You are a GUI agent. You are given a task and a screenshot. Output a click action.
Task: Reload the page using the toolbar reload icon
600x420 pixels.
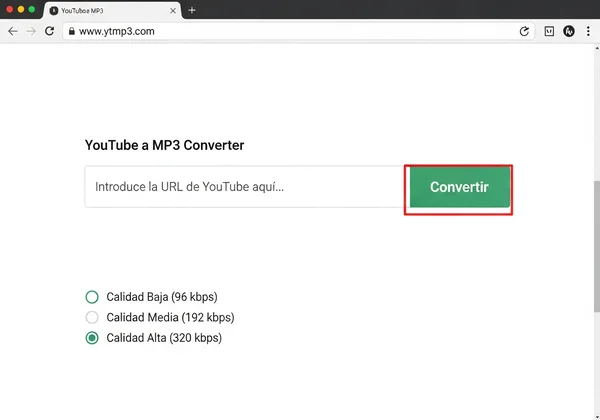click(x=49, y=31)
